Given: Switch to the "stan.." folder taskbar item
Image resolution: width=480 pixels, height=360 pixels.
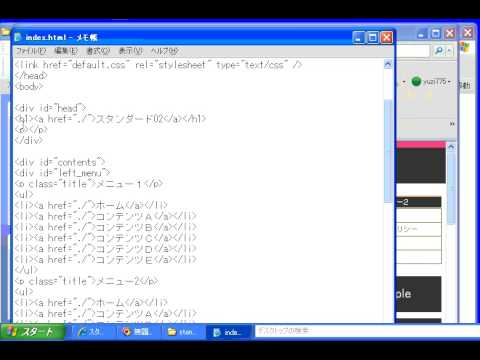Looking at the screenshot, I should tap(183, 332).
